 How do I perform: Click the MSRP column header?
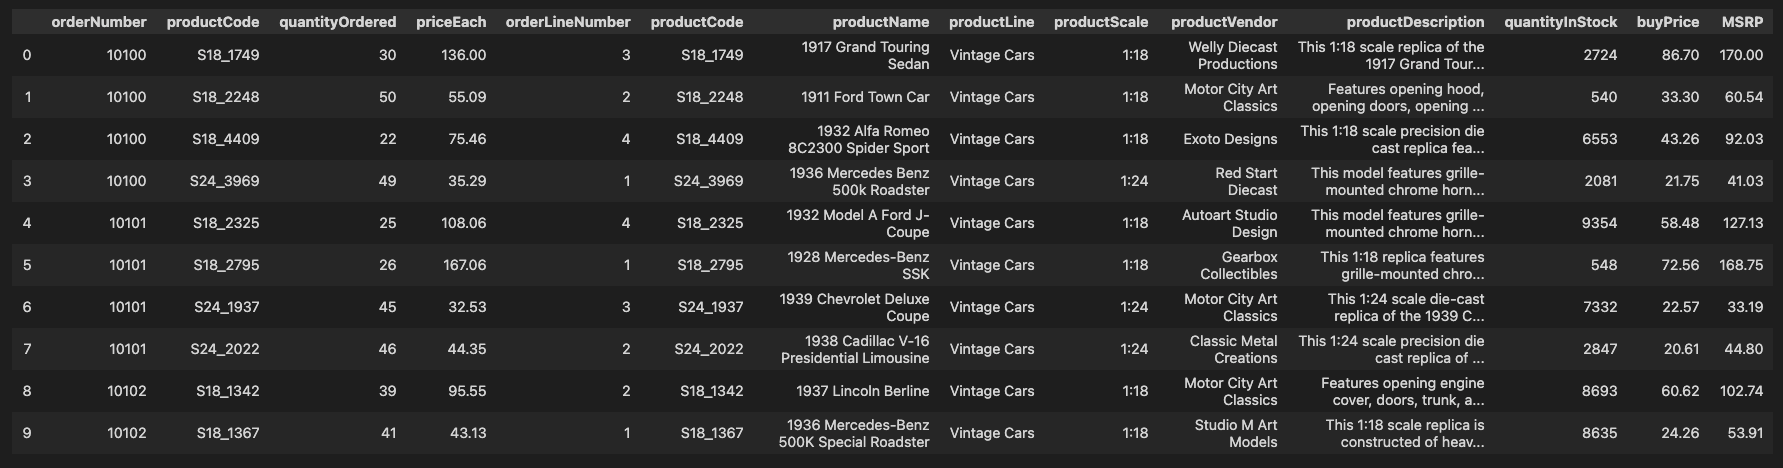[1742, 22]
